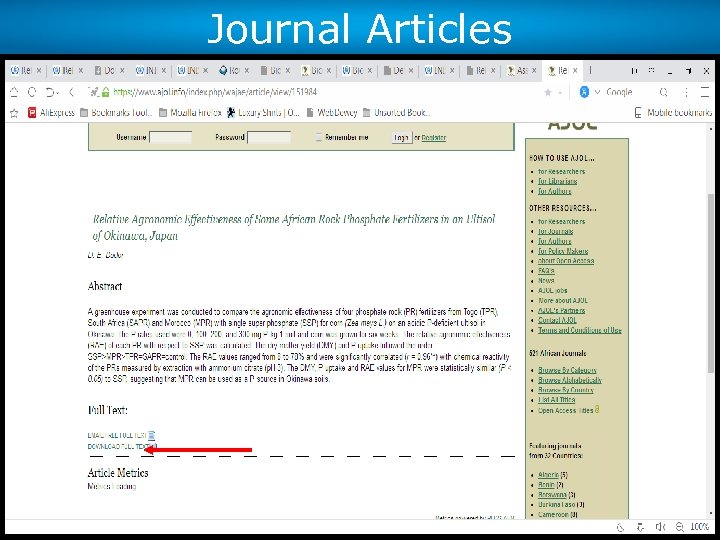
Task: Open the Bookmarks Tool folder
Action: [116, 112]
